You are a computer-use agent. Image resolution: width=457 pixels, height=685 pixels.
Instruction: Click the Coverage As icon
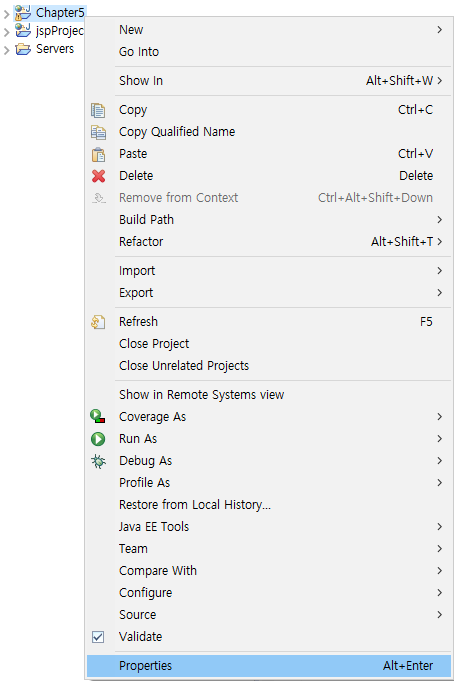(97, 416)
